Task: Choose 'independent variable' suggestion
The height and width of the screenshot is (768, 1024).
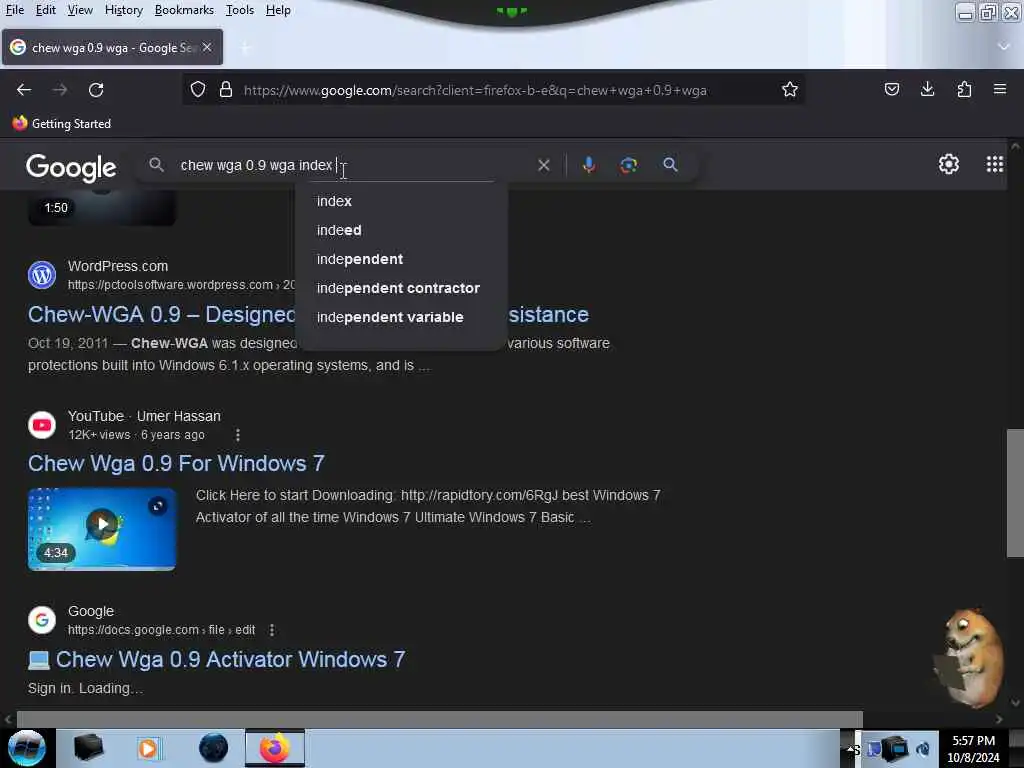Action: coord(401,317)
